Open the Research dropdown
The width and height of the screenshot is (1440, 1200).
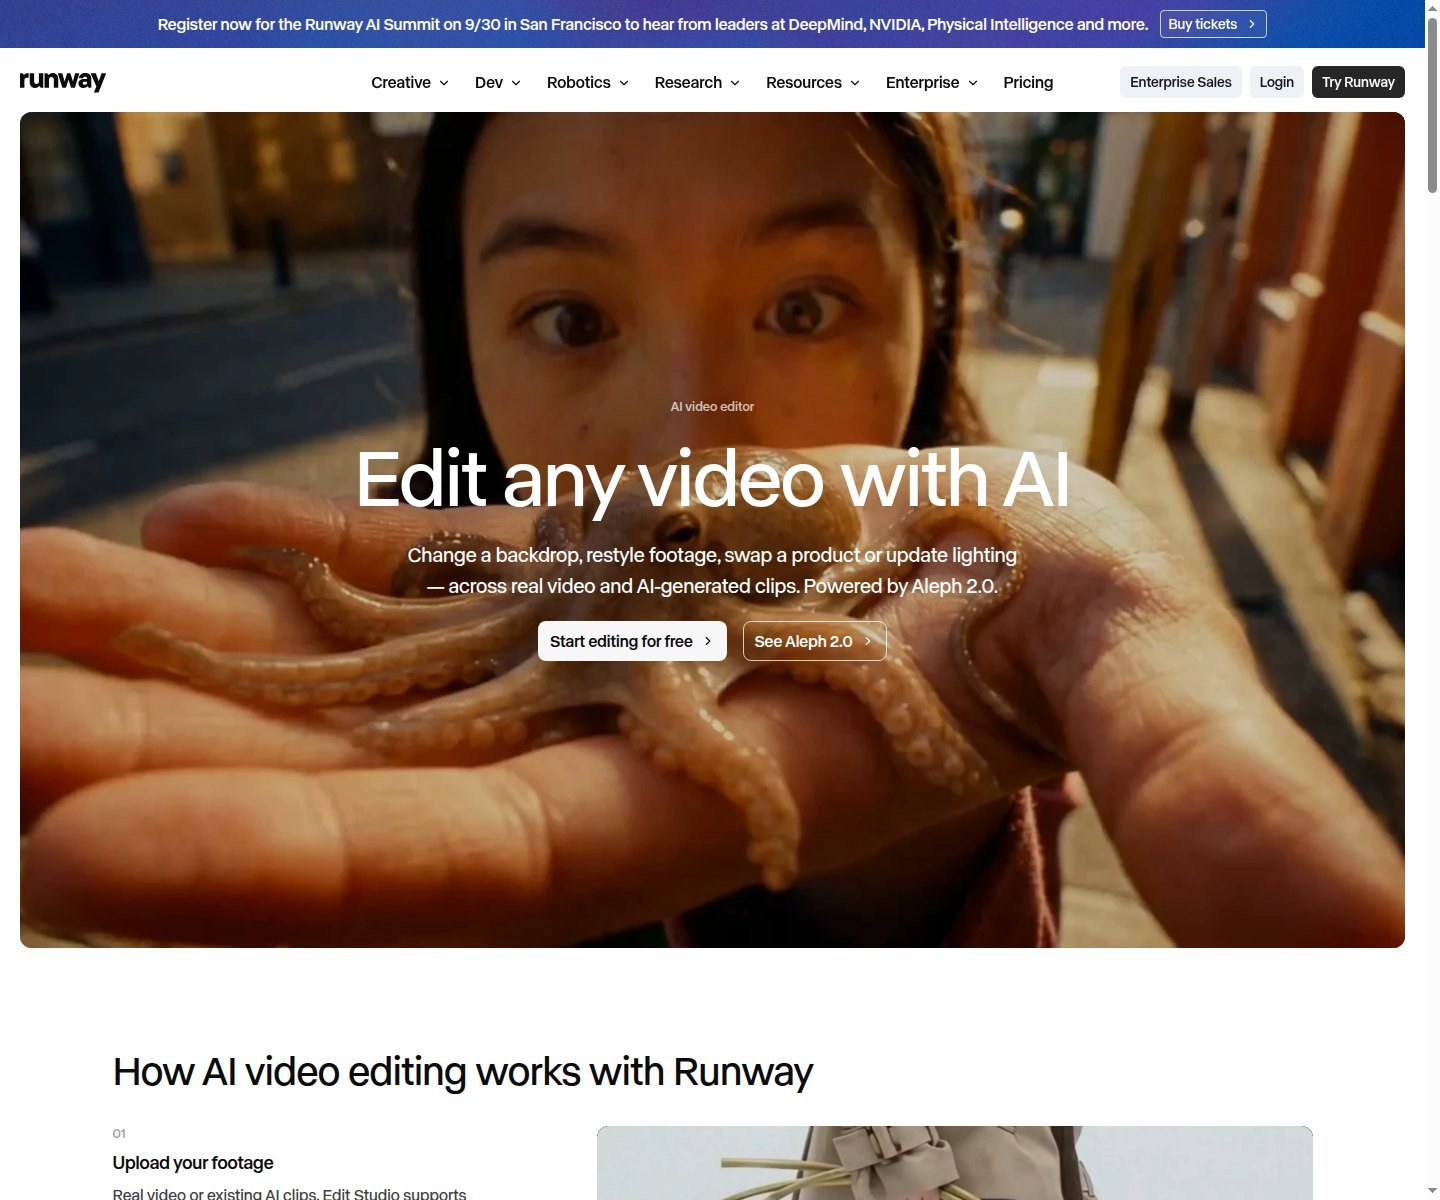pos(698,82)
